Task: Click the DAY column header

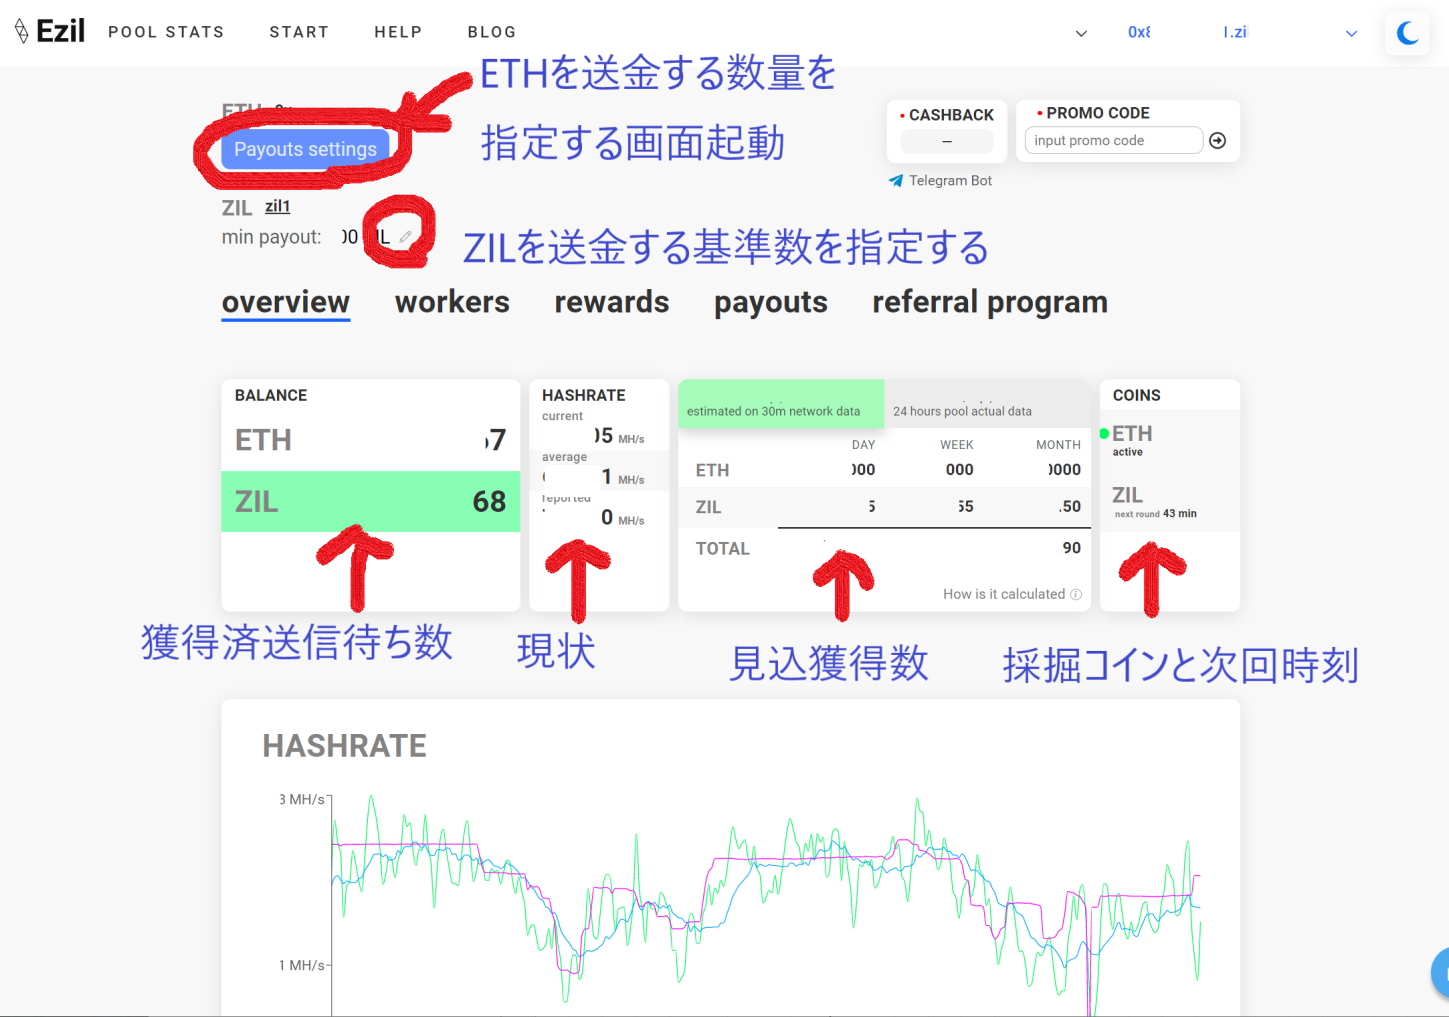Action: click(864, 445)
